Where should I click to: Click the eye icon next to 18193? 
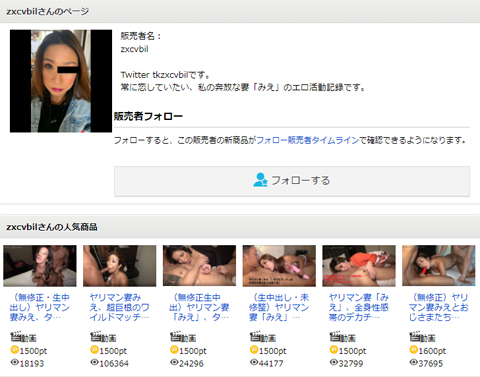pyautogui.click(x=14, y=362)
